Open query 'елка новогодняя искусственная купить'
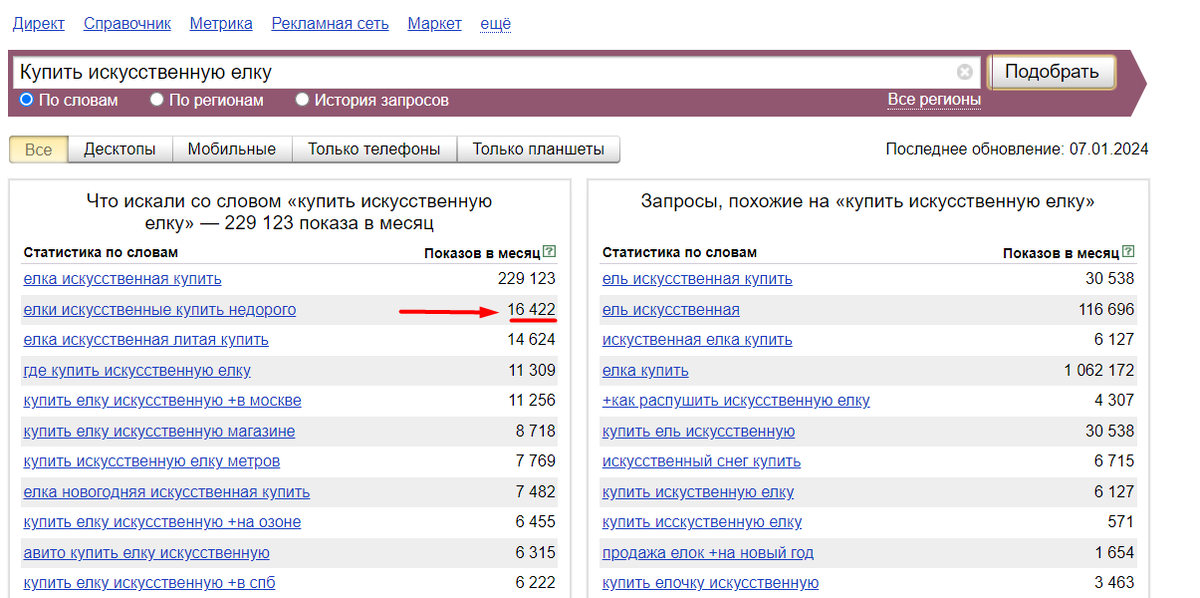1200x598 pixels. pyautogui.click(x=167, y=493)
